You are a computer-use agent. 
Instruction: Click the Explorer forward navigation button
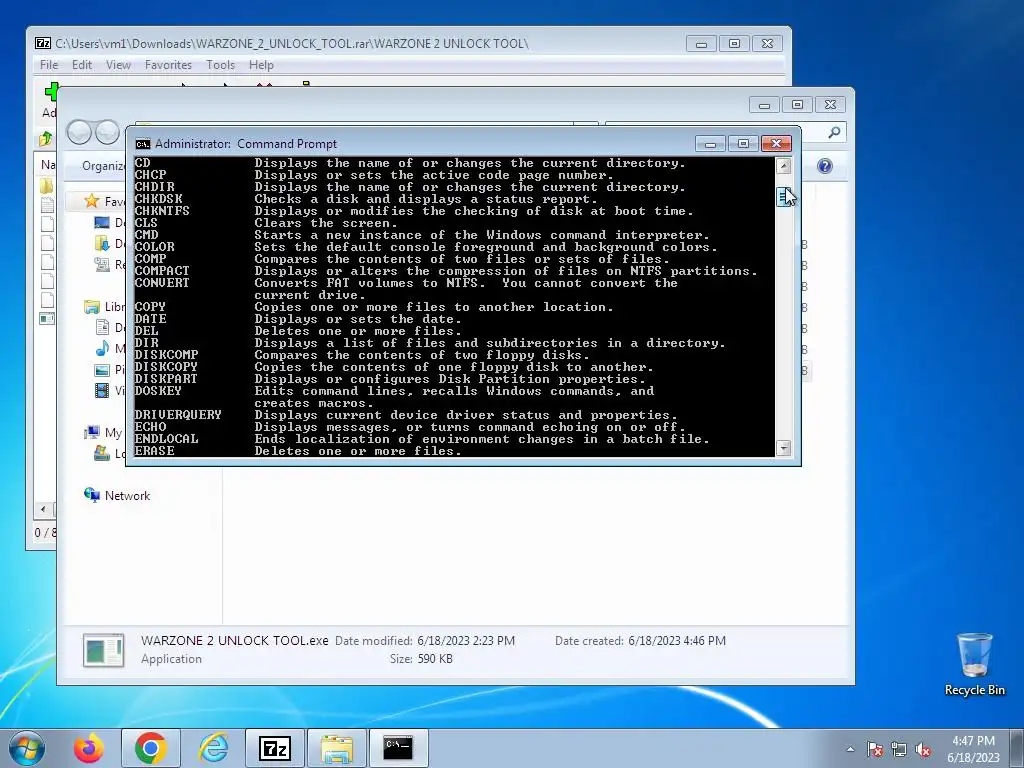pyautogui.click(x=106, y=132)
